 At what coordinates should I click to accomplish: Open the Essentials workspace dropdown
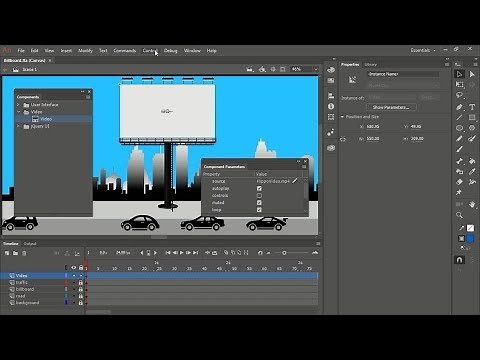(x=423, y=50)
